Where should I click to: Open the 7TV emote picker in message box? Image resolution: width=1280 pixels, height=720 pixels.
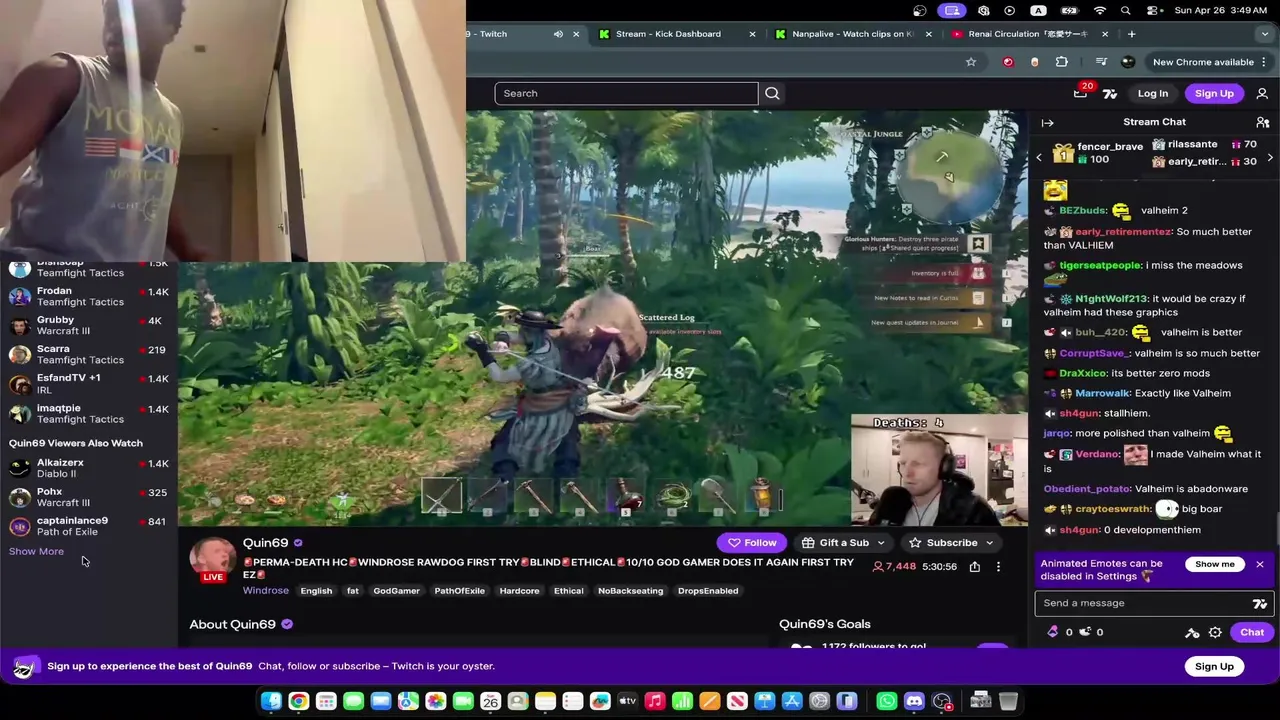click(1260, 603)
